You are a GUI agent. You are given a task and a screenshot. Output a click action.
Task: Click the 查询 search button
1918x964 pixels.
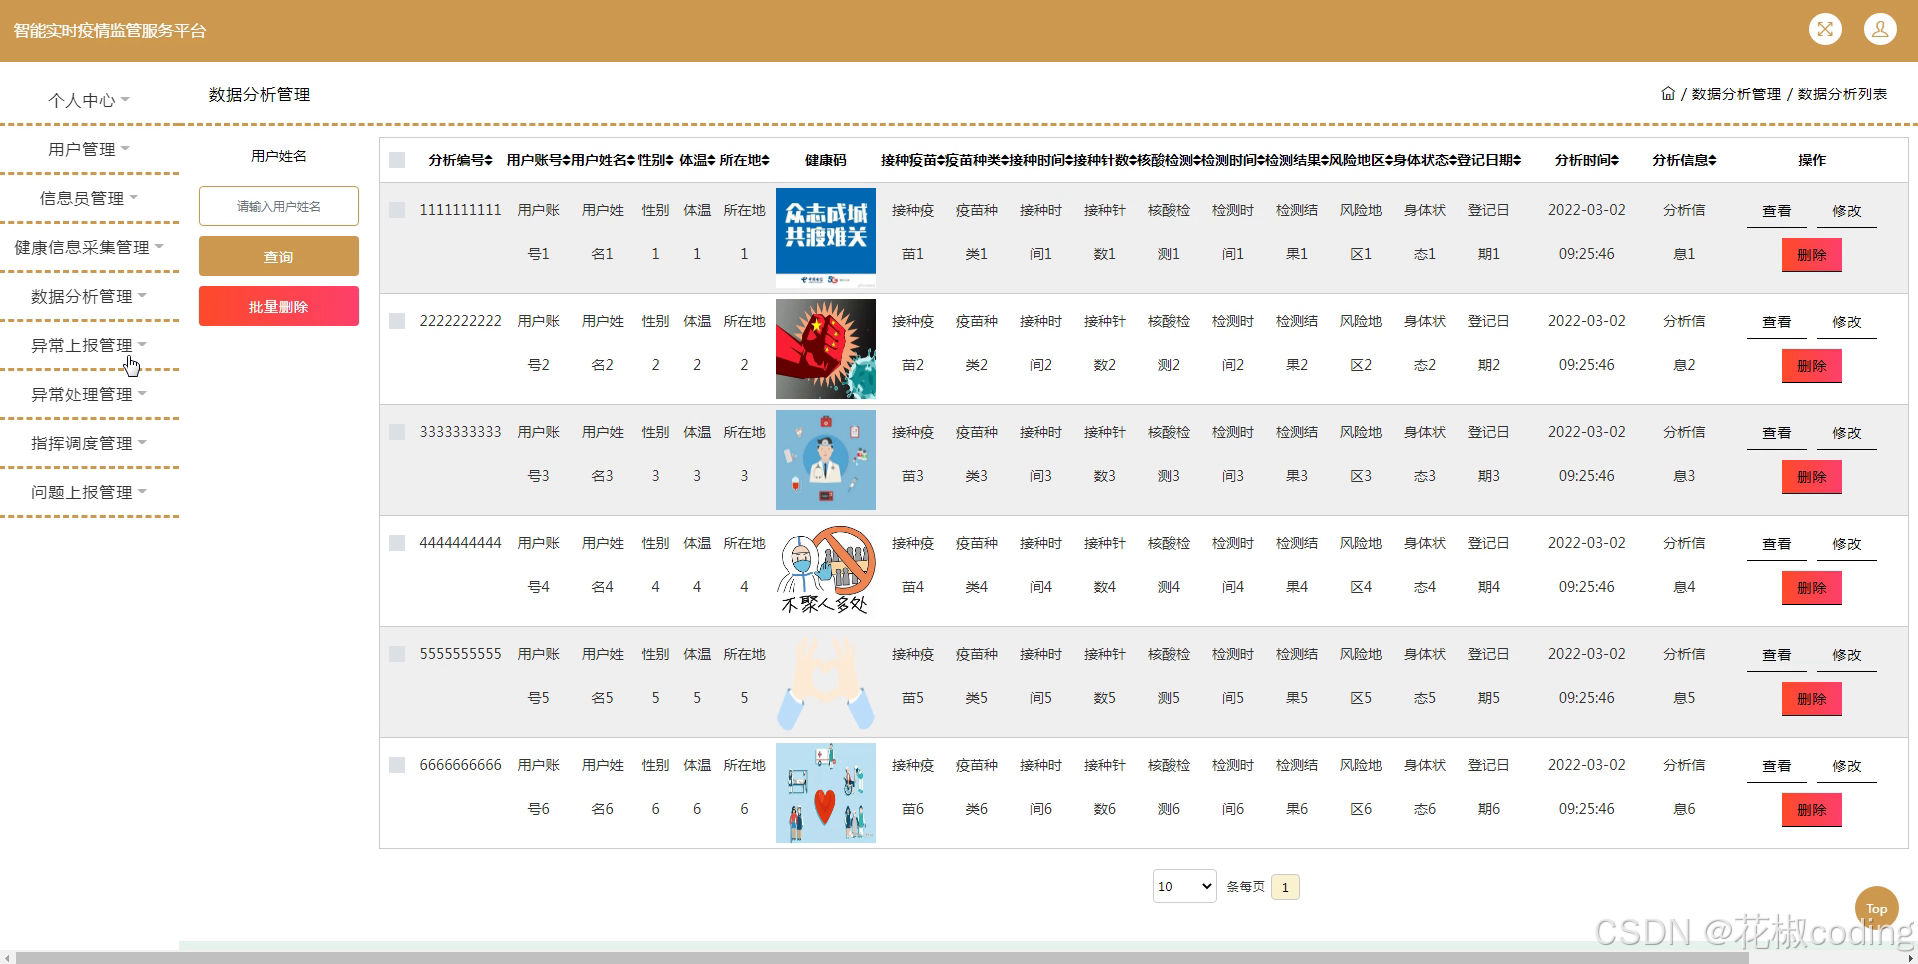(x=279, y=256)
